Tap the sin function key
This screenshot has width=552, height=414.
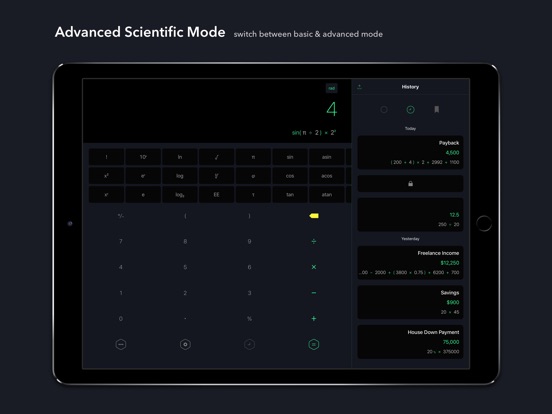(290, 157)
